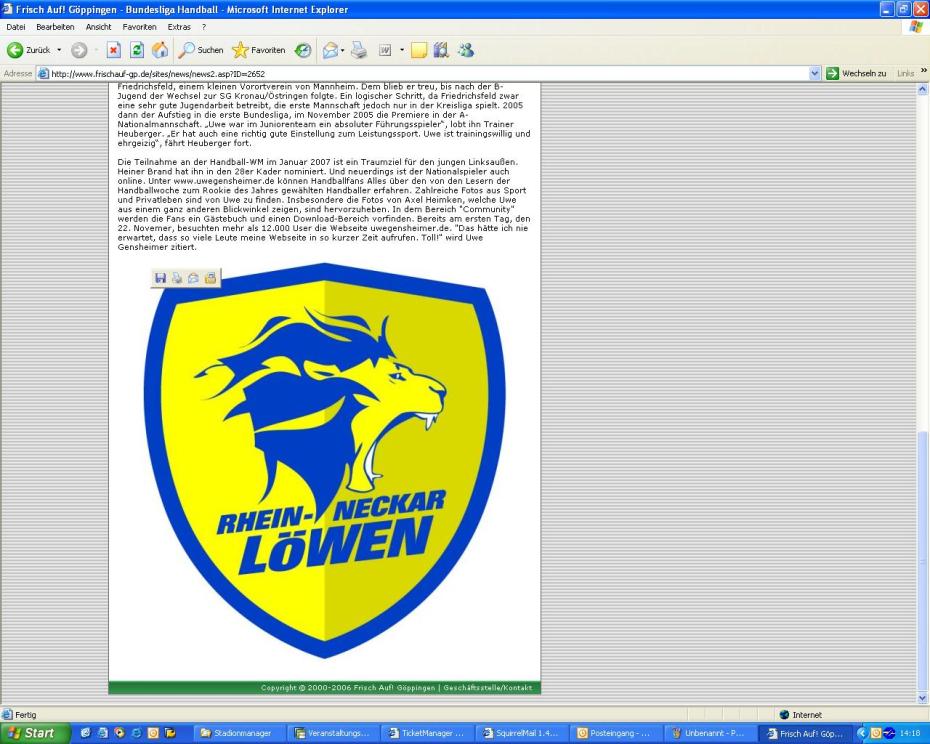Viewport: 930px width, 744px height.
Task: Open the Windows Start button
Action: (x=35, y=733)
